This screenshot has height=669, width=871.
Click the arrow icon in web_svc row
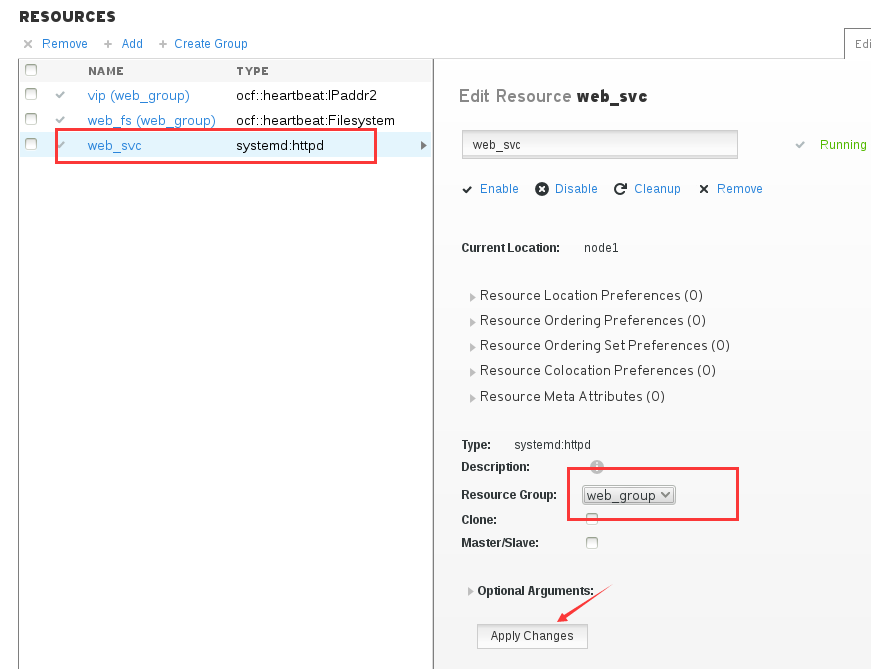pos(423,146)
